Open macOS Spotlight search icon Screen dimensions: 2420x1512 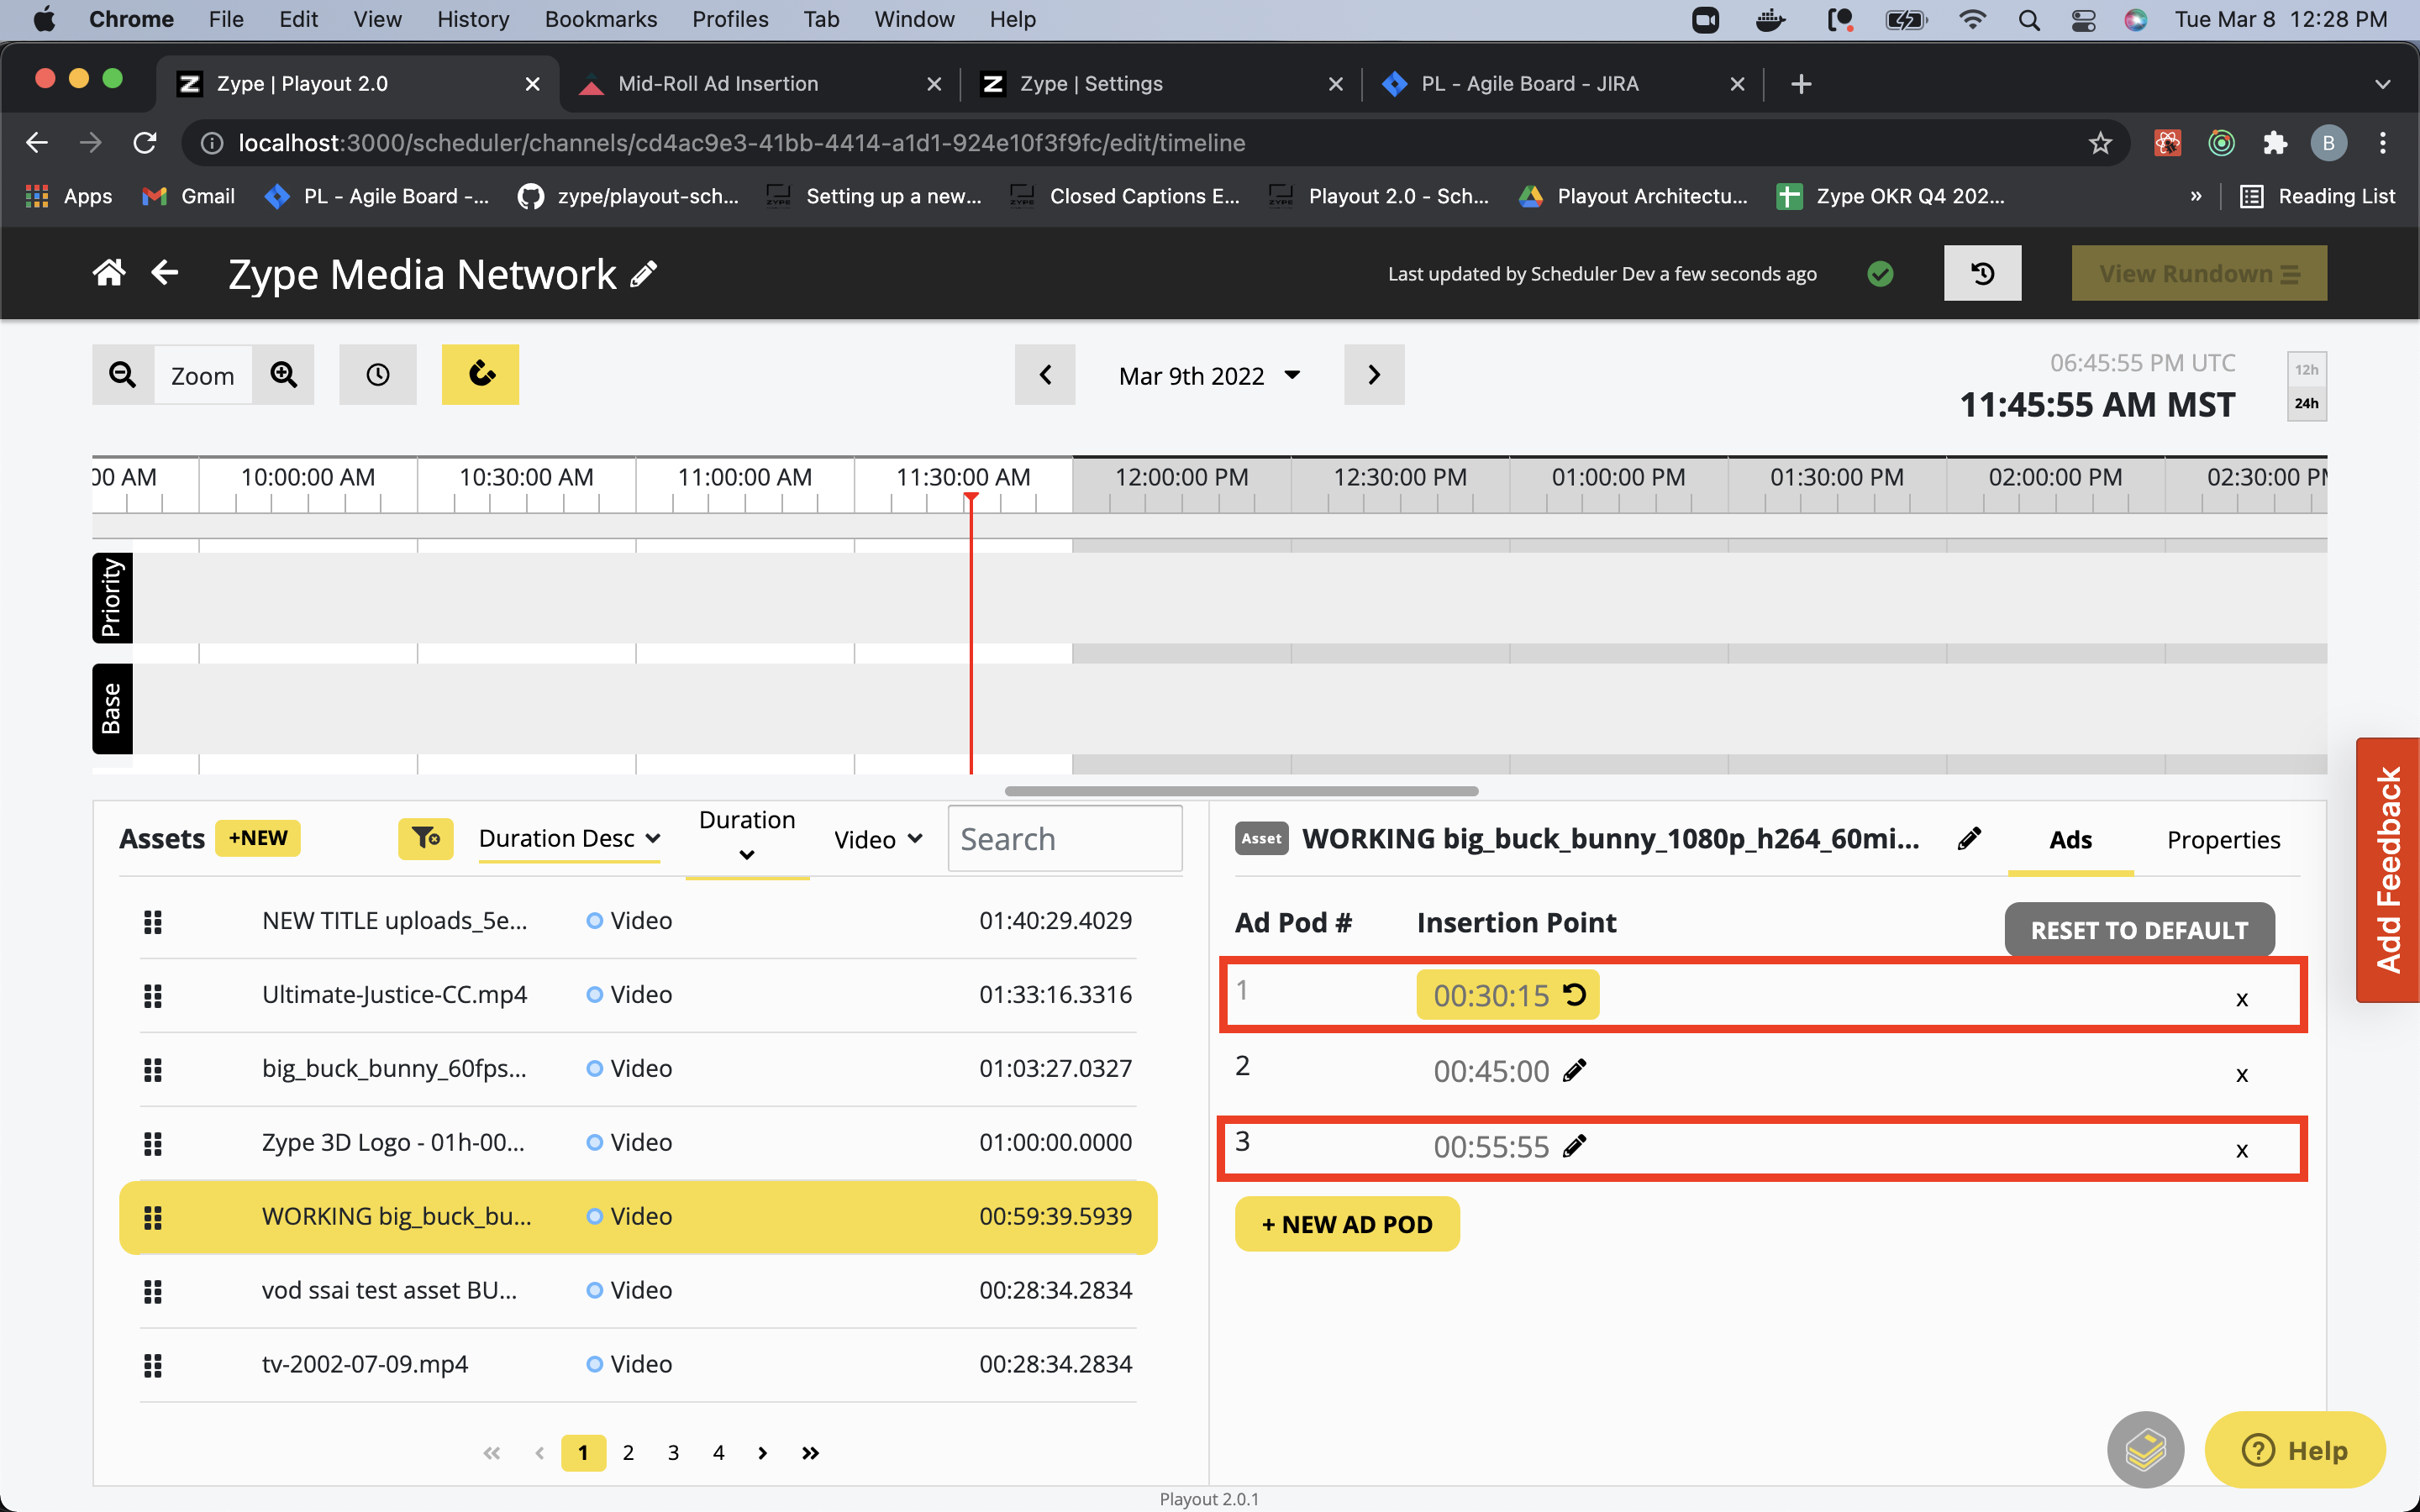(2028, 19)
